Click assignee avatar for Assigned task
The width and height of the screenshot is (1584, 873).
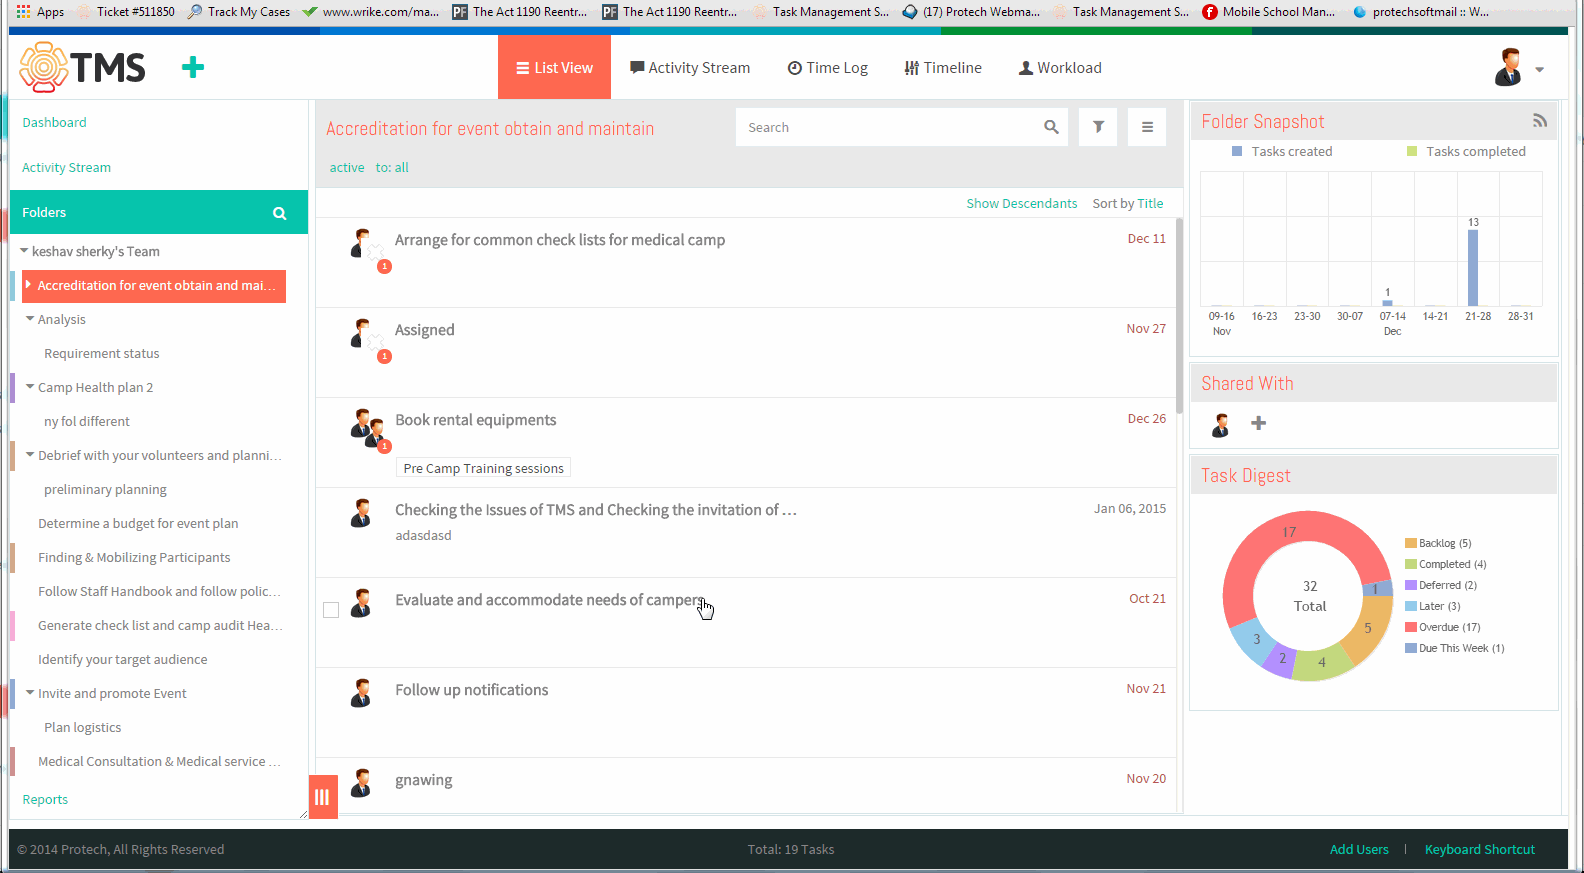[361, 333]
